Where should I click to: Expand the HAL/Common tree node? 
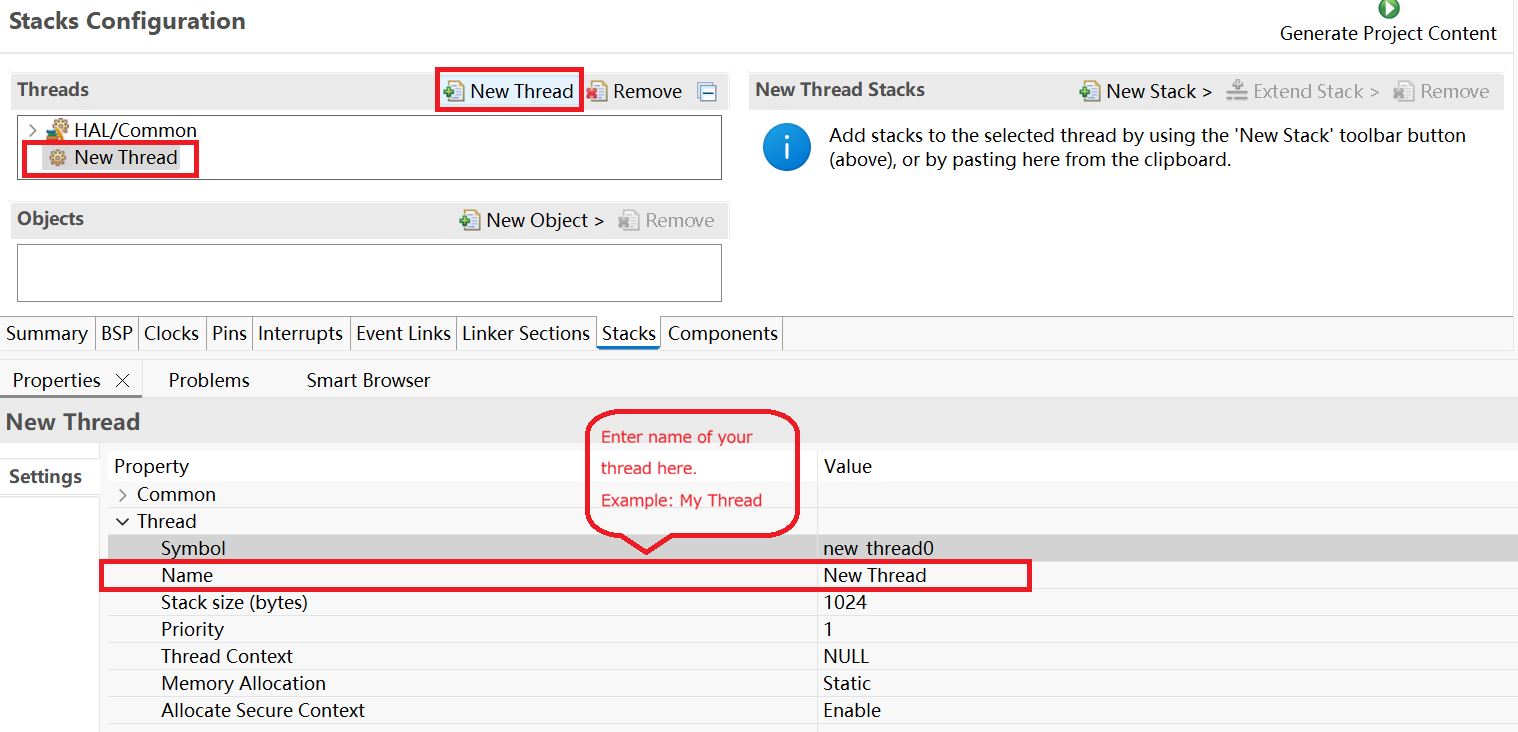click(x=32, y=130)
